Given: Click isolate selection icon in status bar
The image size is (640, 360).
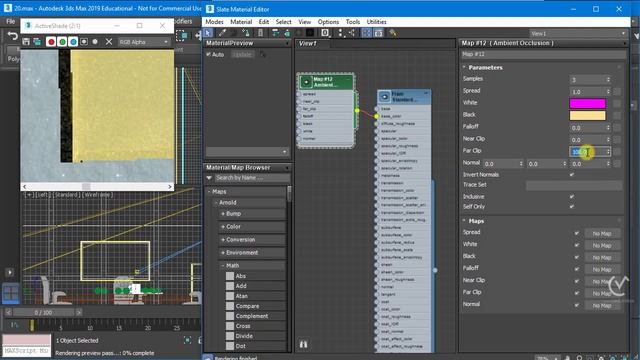Looking at the screenshot, I should click(187, 340).
